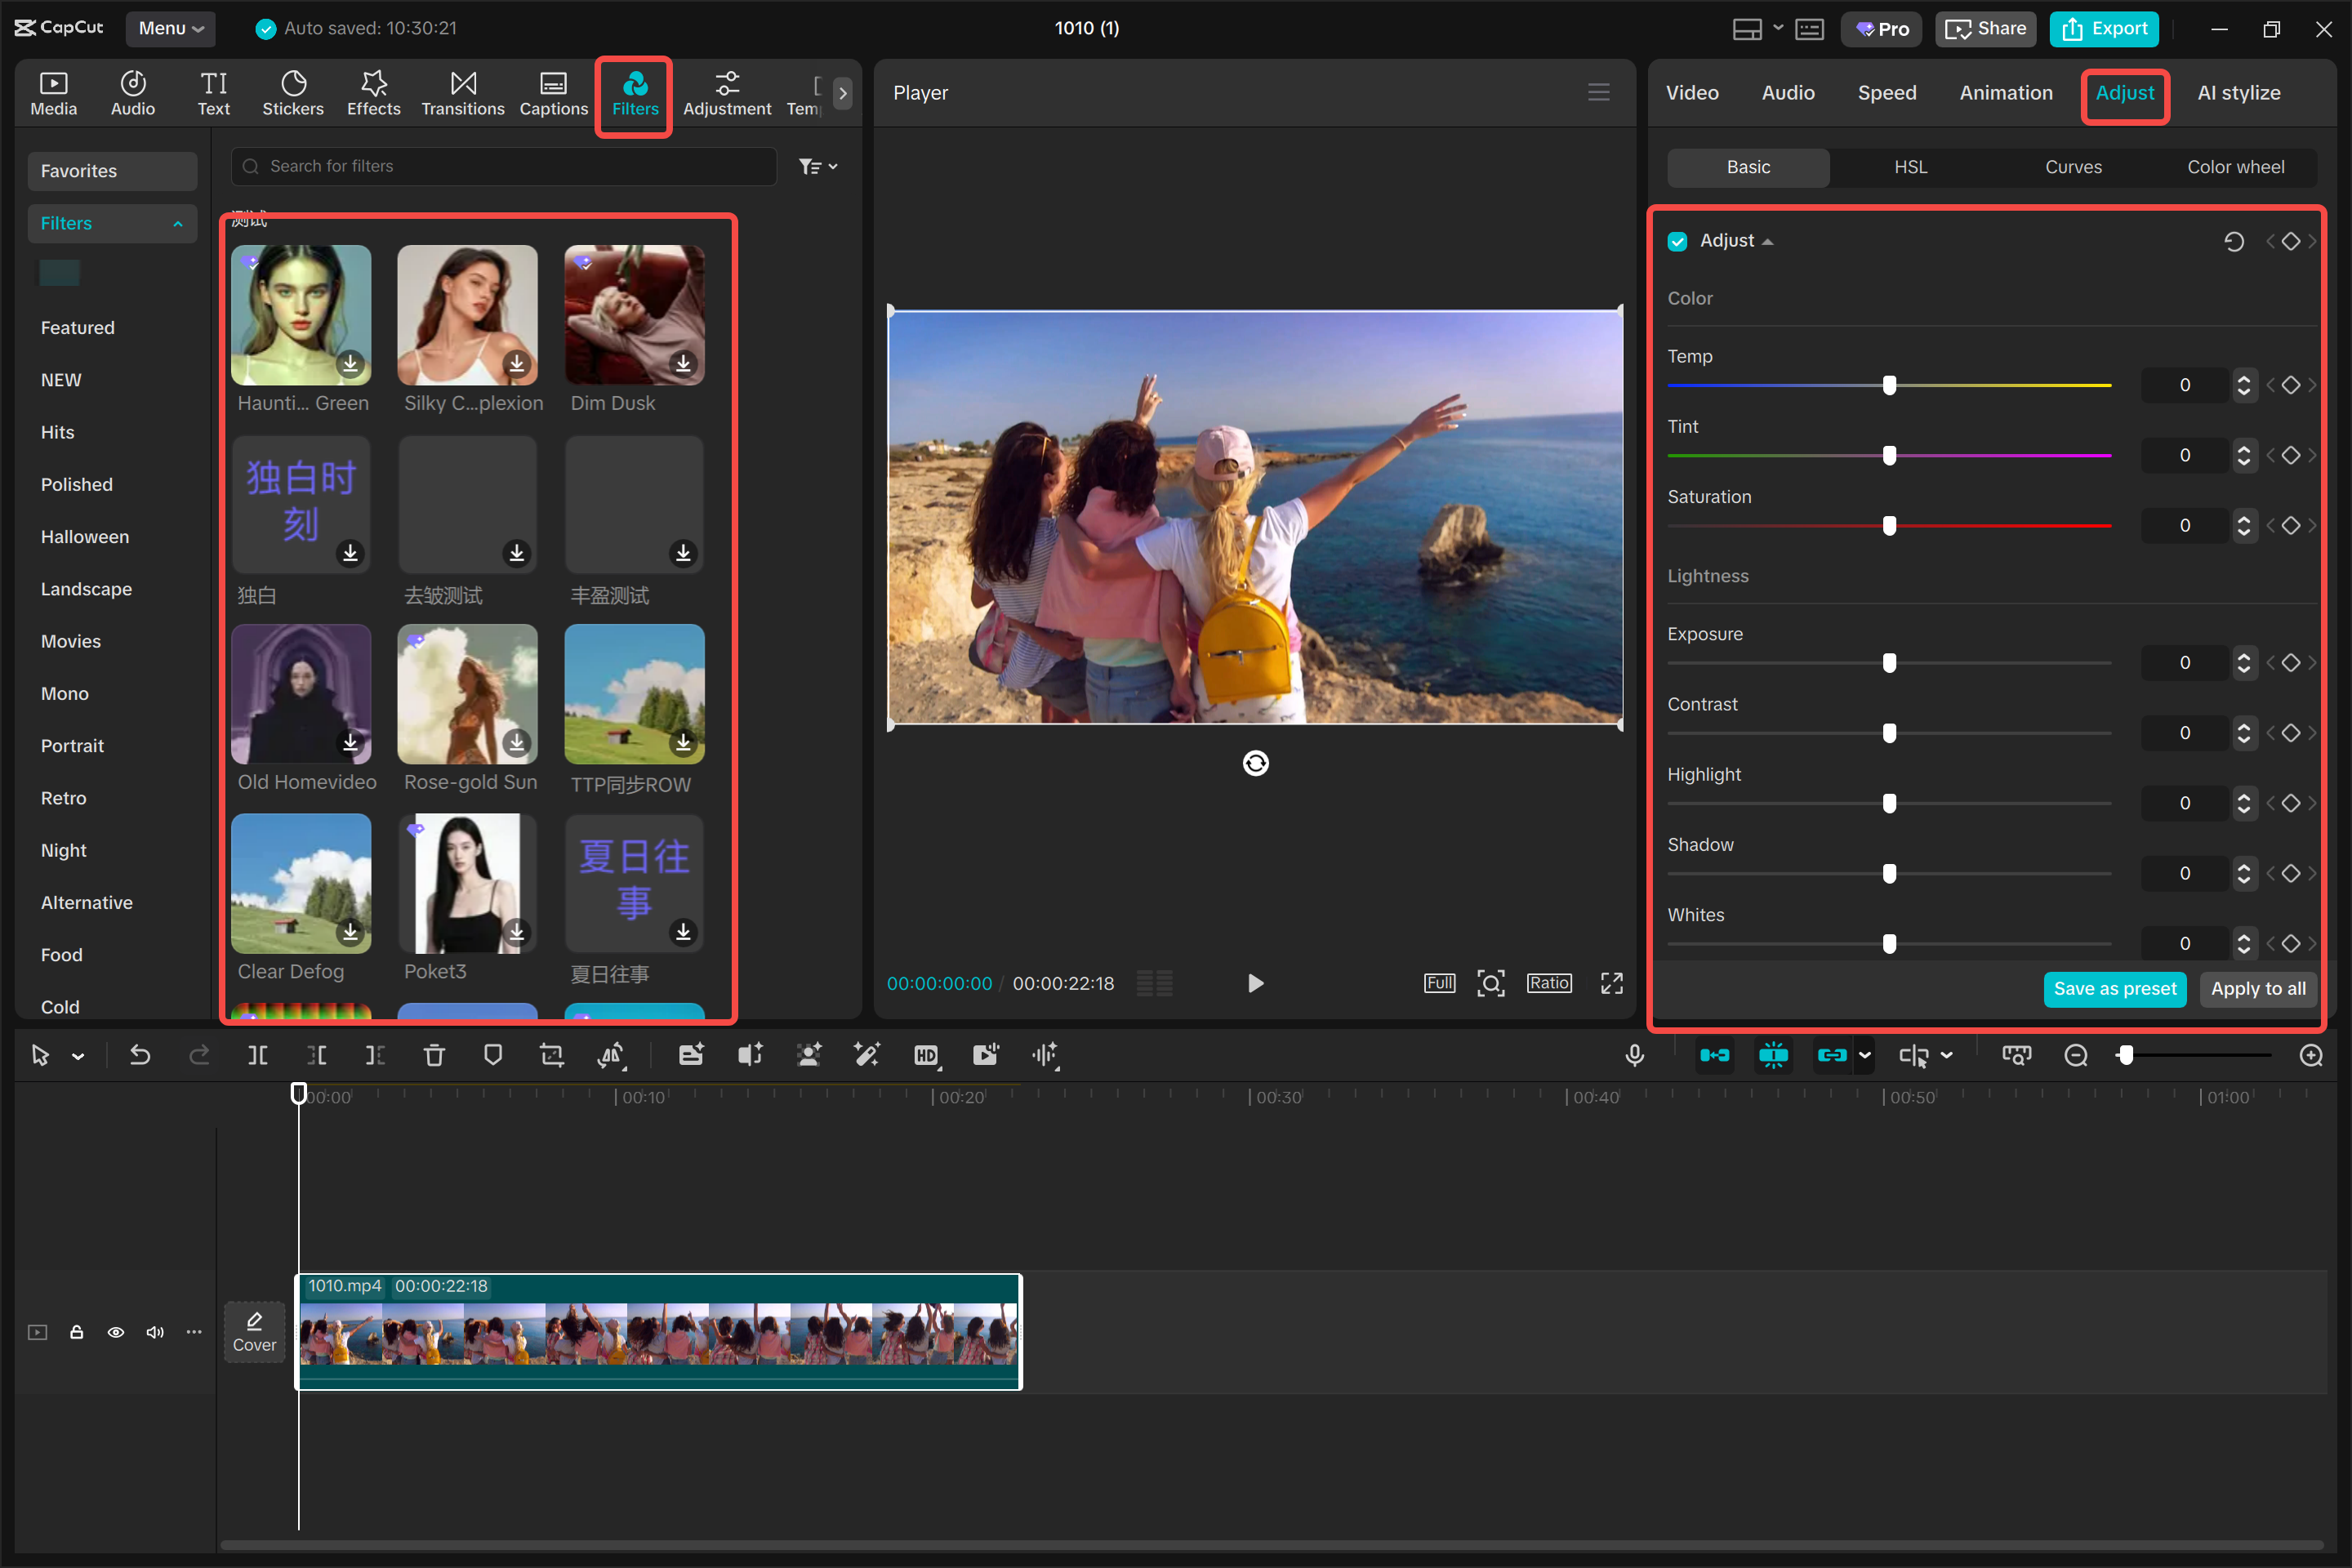Click the HD enhance icon
The height and width of the screenshot is (1568, 2352).
click(927, 1055)
